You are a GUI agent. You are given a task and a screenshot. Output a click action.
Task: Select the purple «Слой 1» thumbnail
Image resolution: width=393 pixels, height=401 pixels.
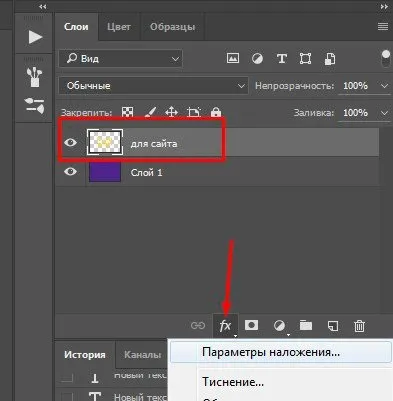[x=105, y=172]
